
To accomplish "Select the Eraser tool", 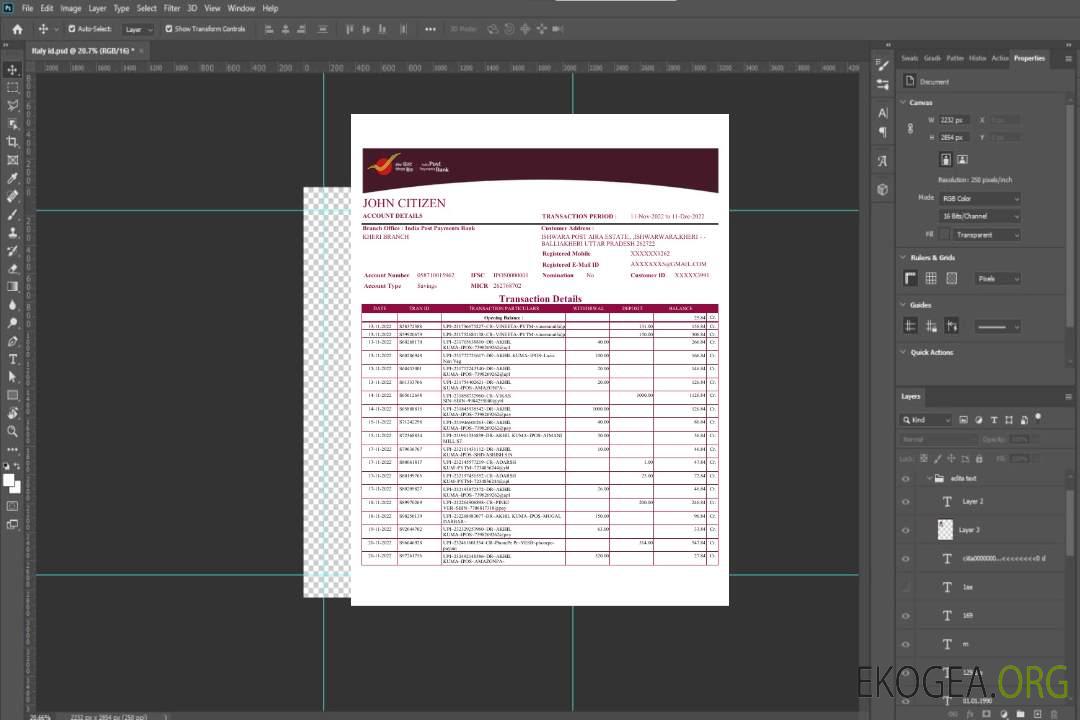I will (12, 269).
